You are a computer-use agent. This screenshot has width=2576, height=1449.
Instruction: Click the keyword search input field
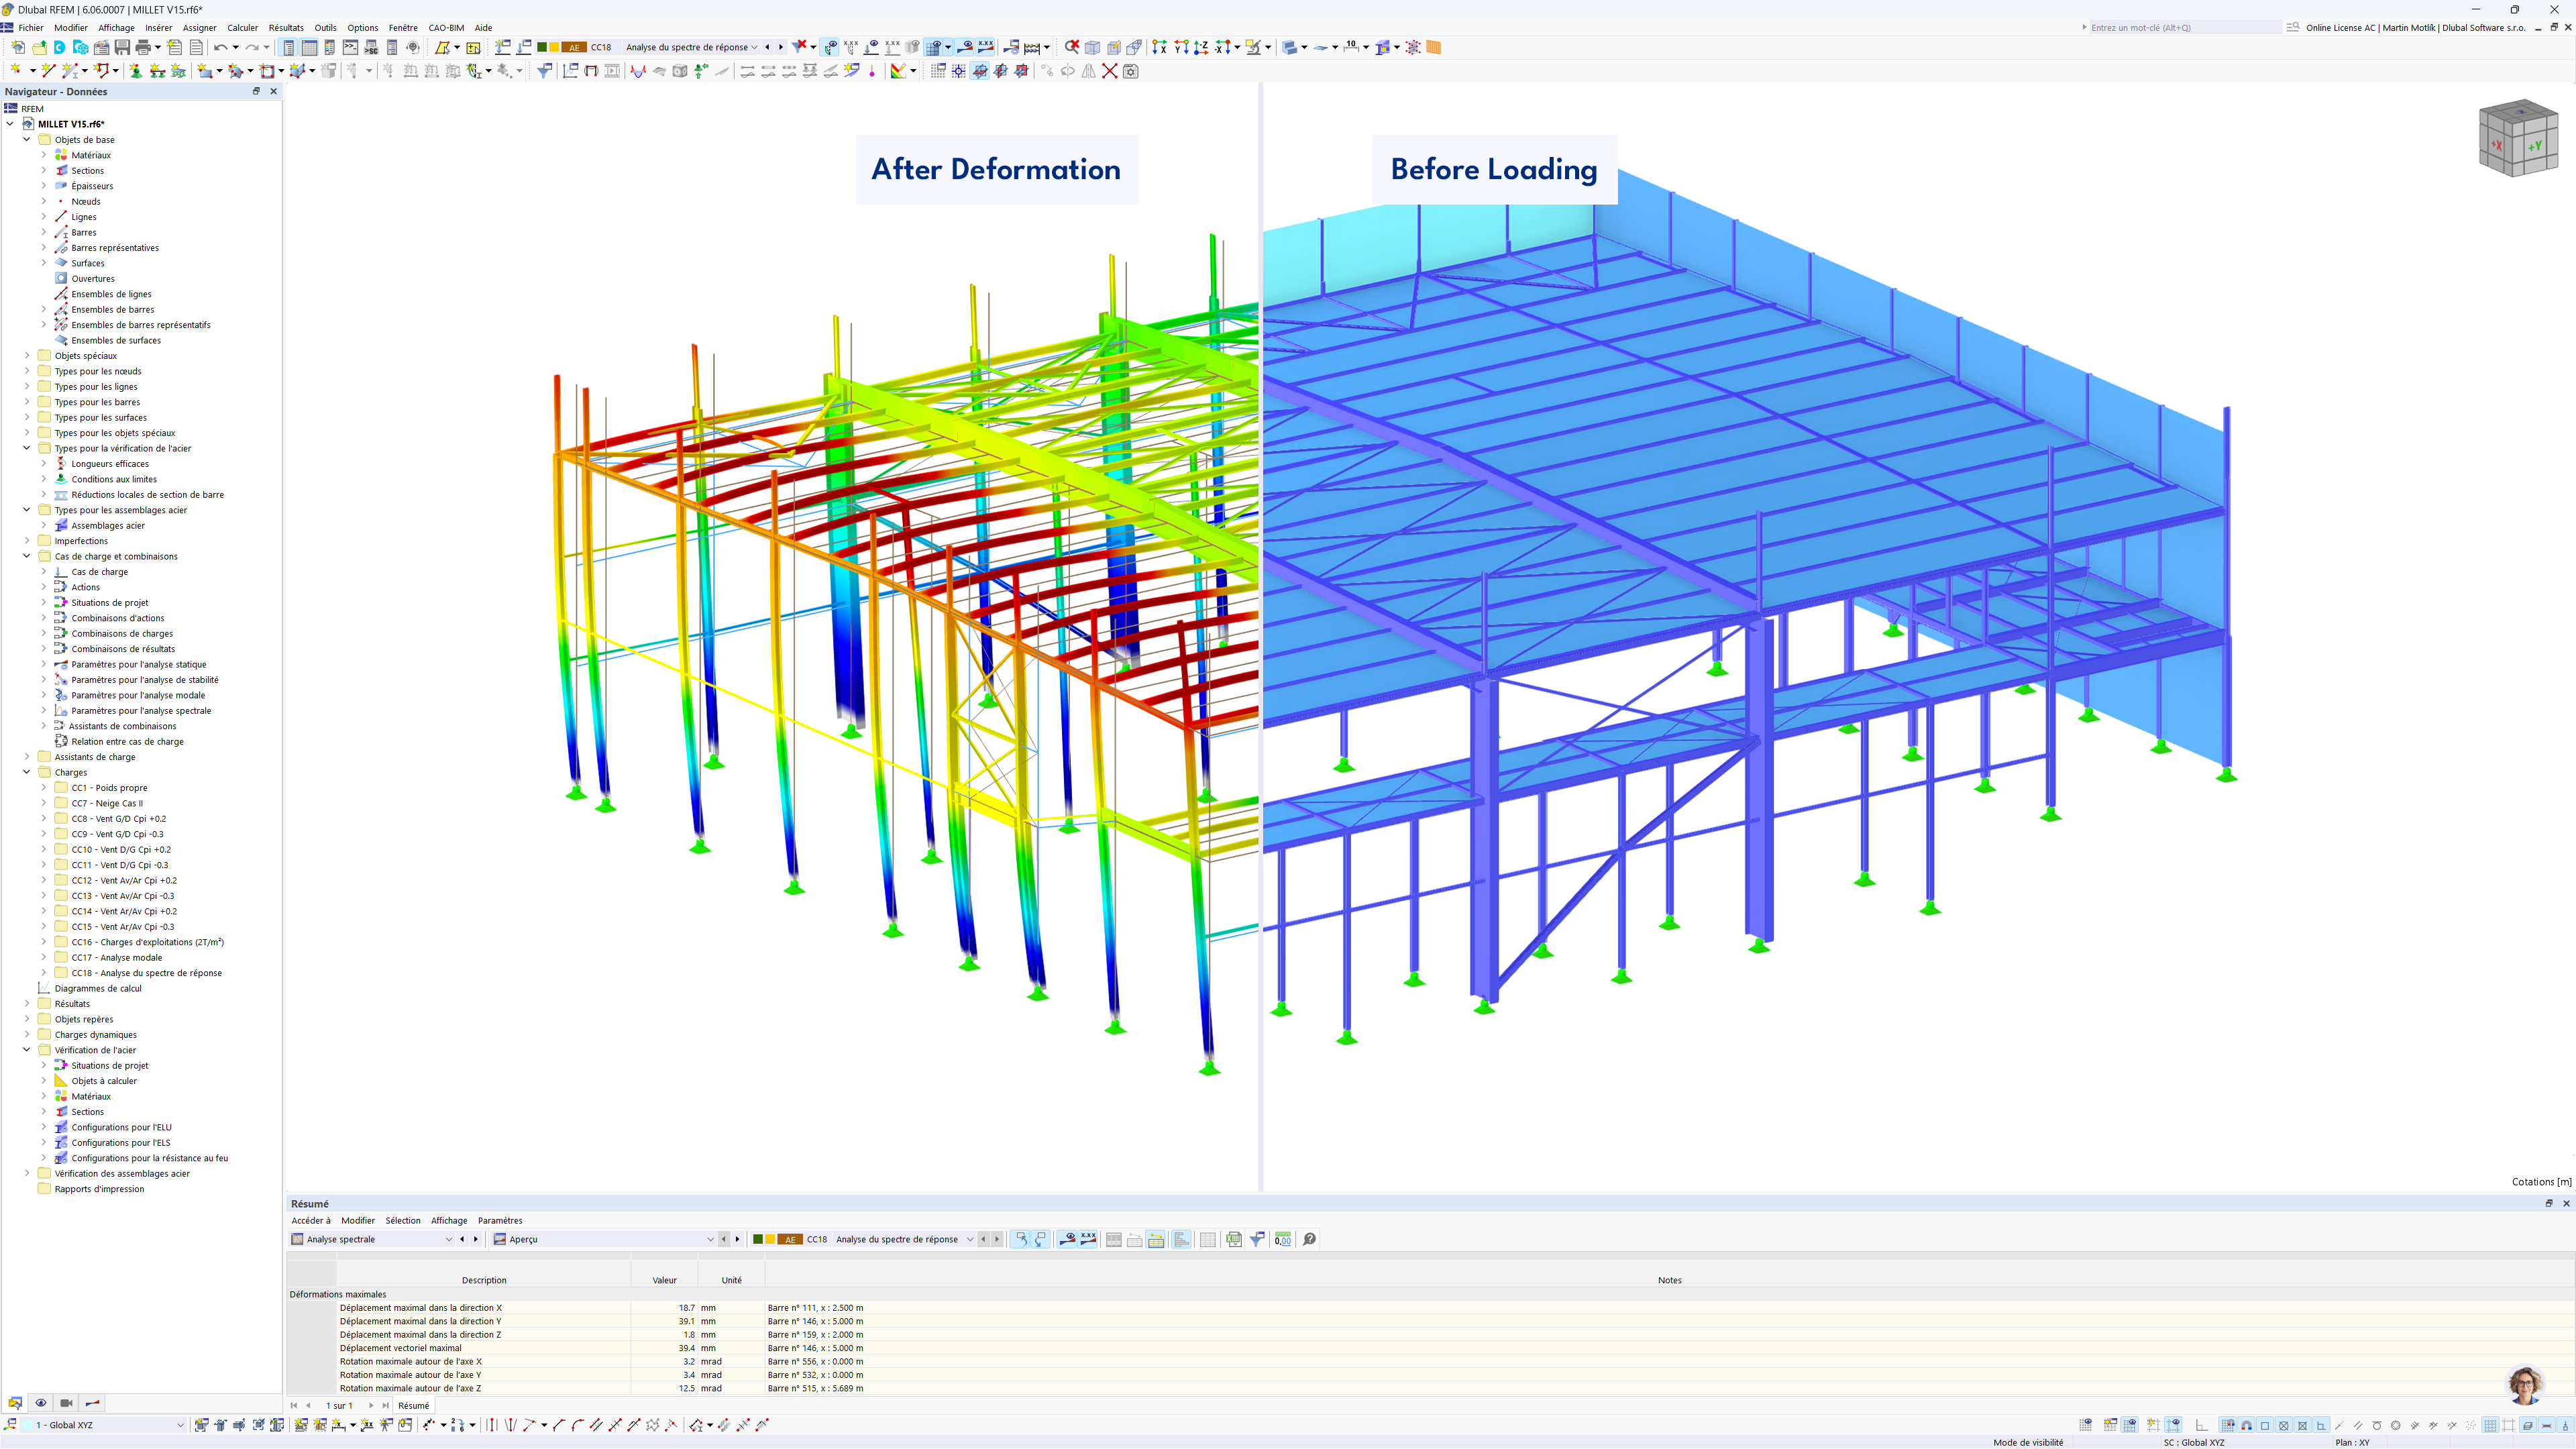coord(2180,28)
